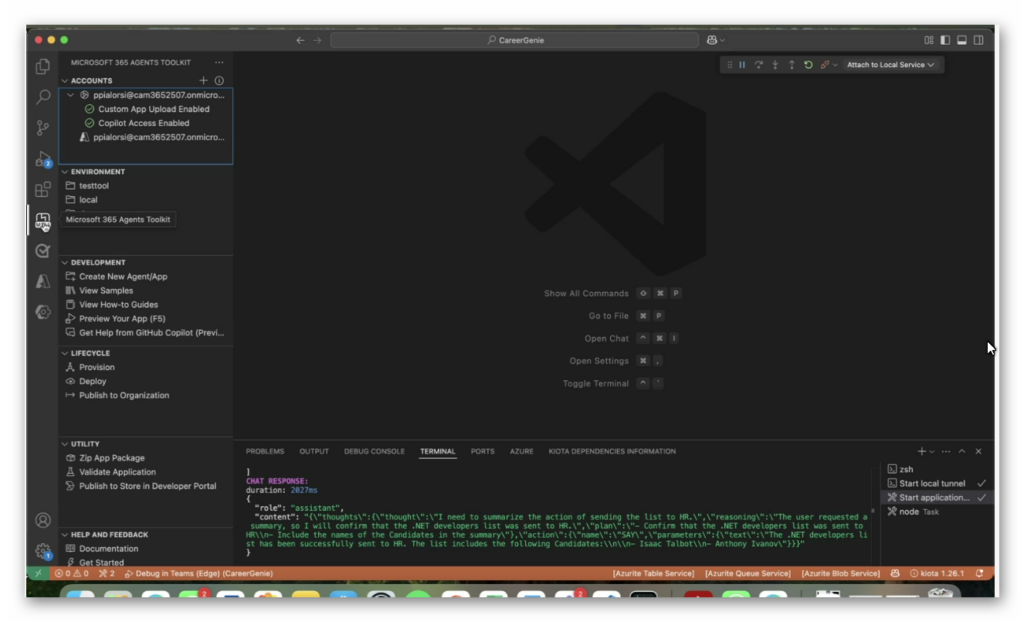This screenshot has width=1024, height=622.
Task: Open Documentation under Help and Feedback
Action: (x=108, y=549)
